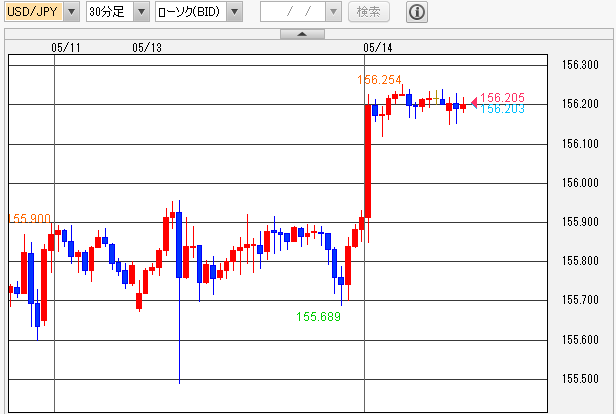Viewport: 616px width, 414px height.
Task: Click the 155.600 axis value
Action: pos(580,340)
